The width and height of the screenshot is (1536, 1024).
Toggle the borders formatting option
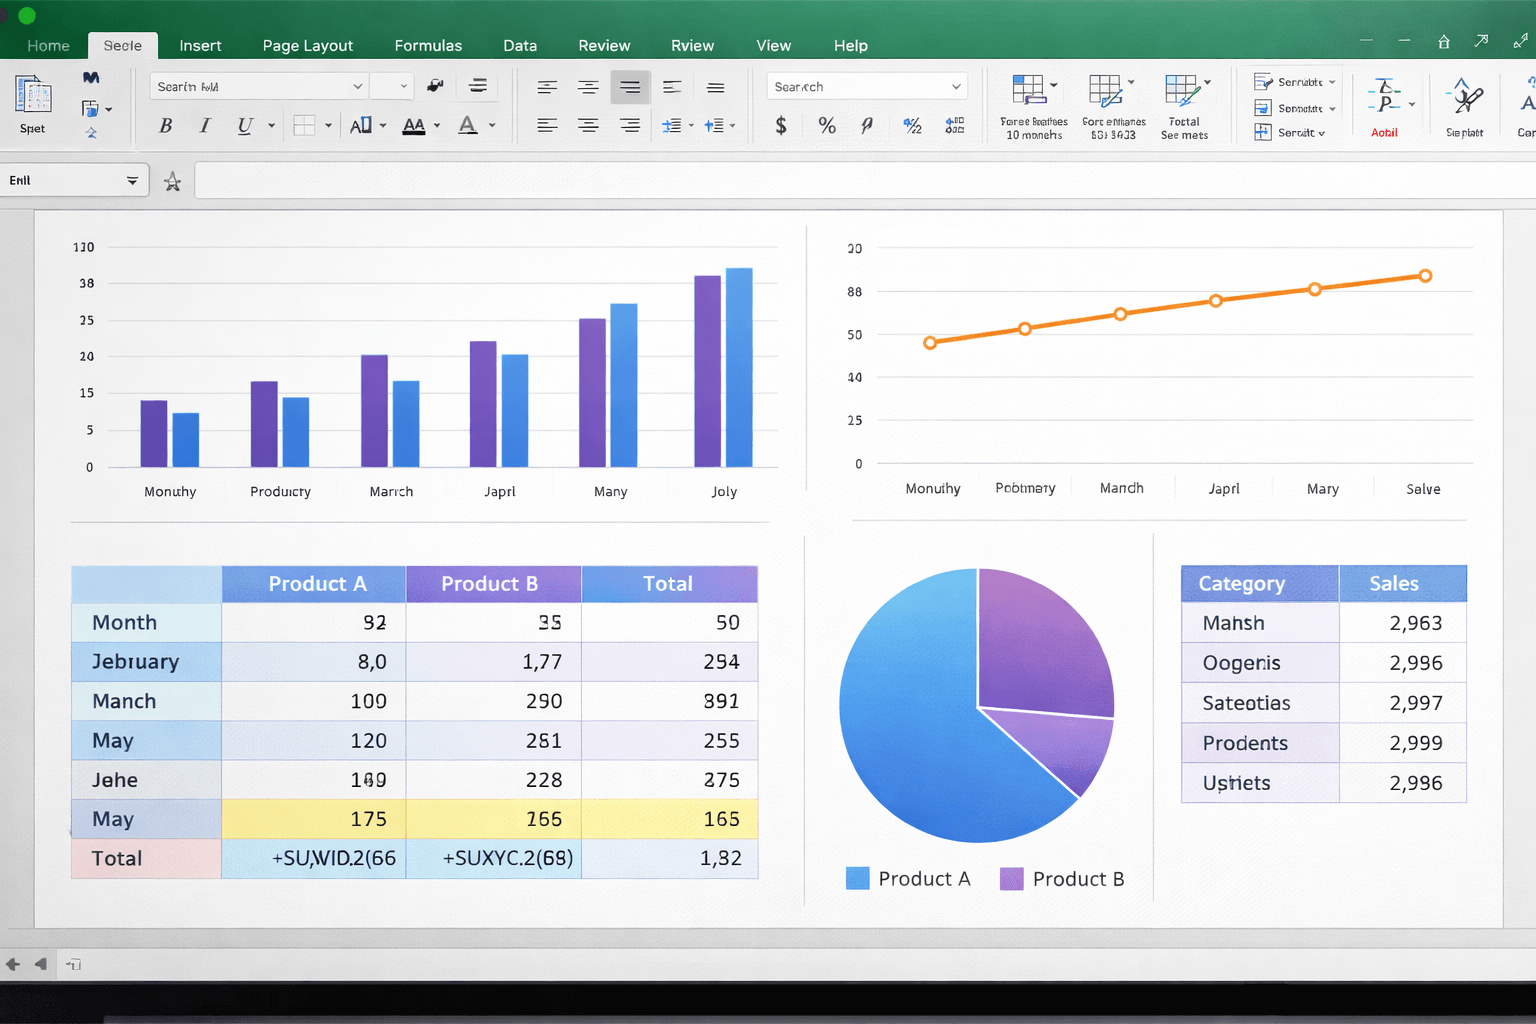[x=306, y=126]
